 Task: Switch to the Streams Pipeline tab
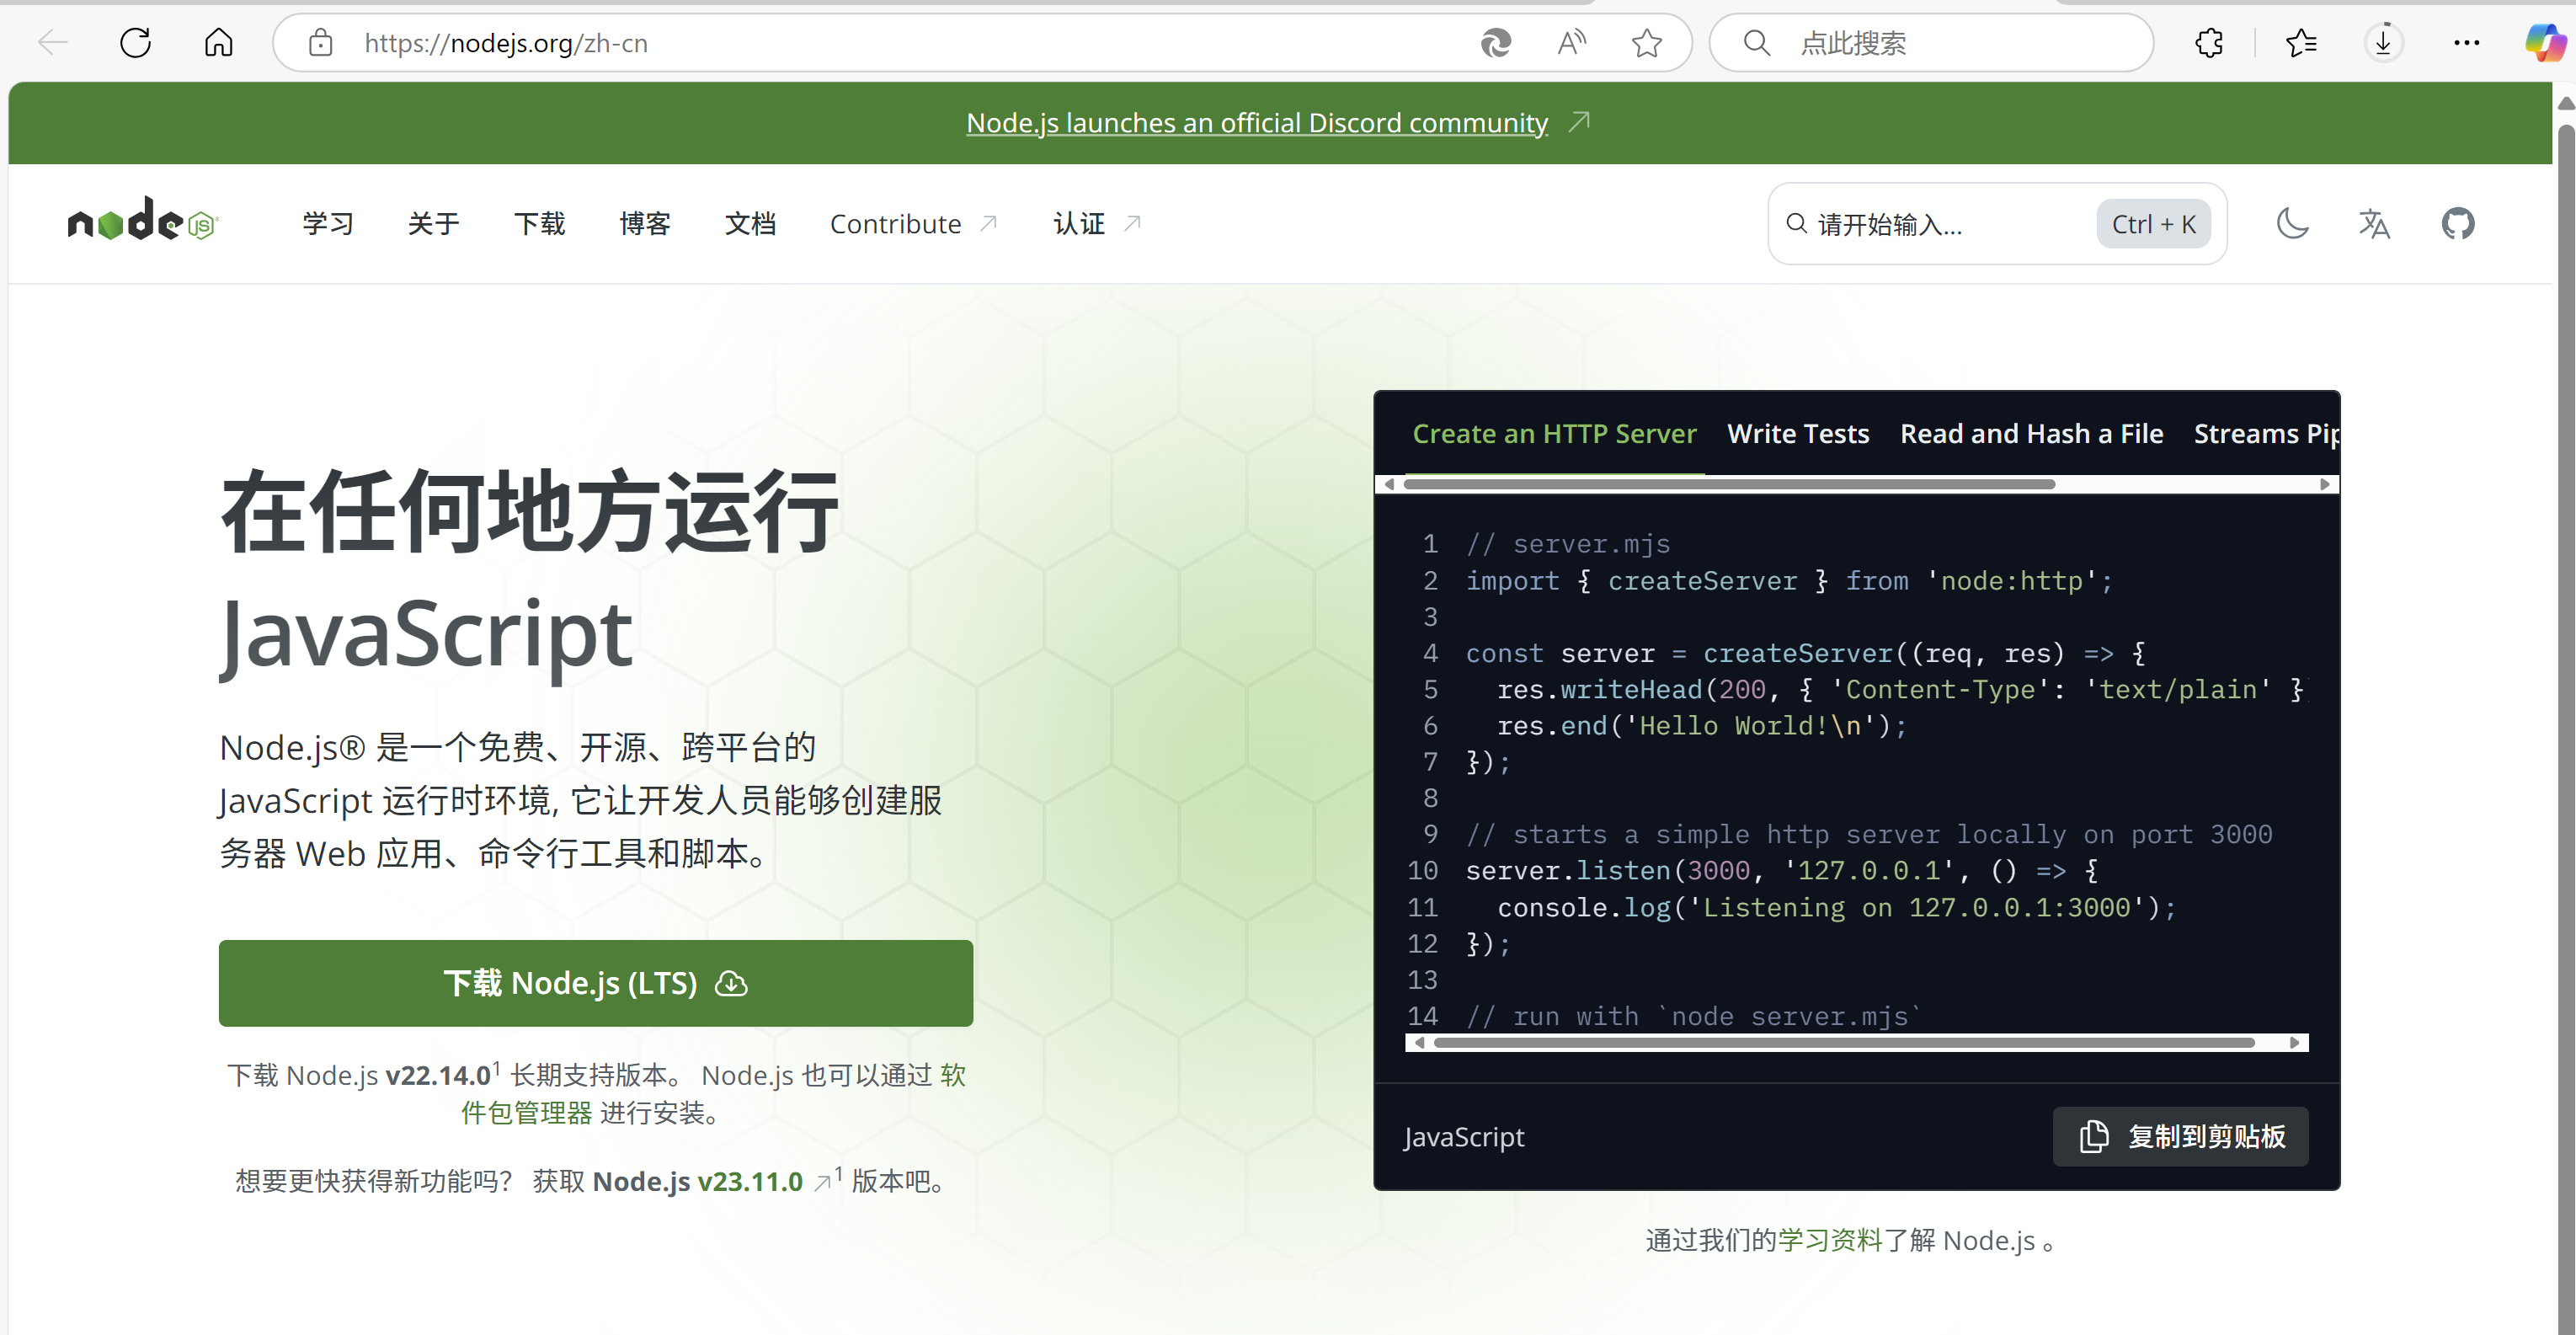point(2266,434)
